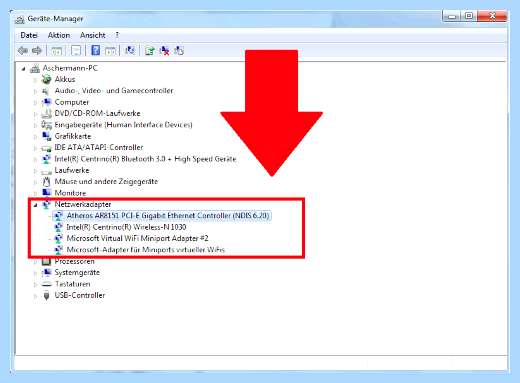This screenshot has height=383, width=520.
Task: Collapse the Netzwerkadapter category
Action: [35, 205]
